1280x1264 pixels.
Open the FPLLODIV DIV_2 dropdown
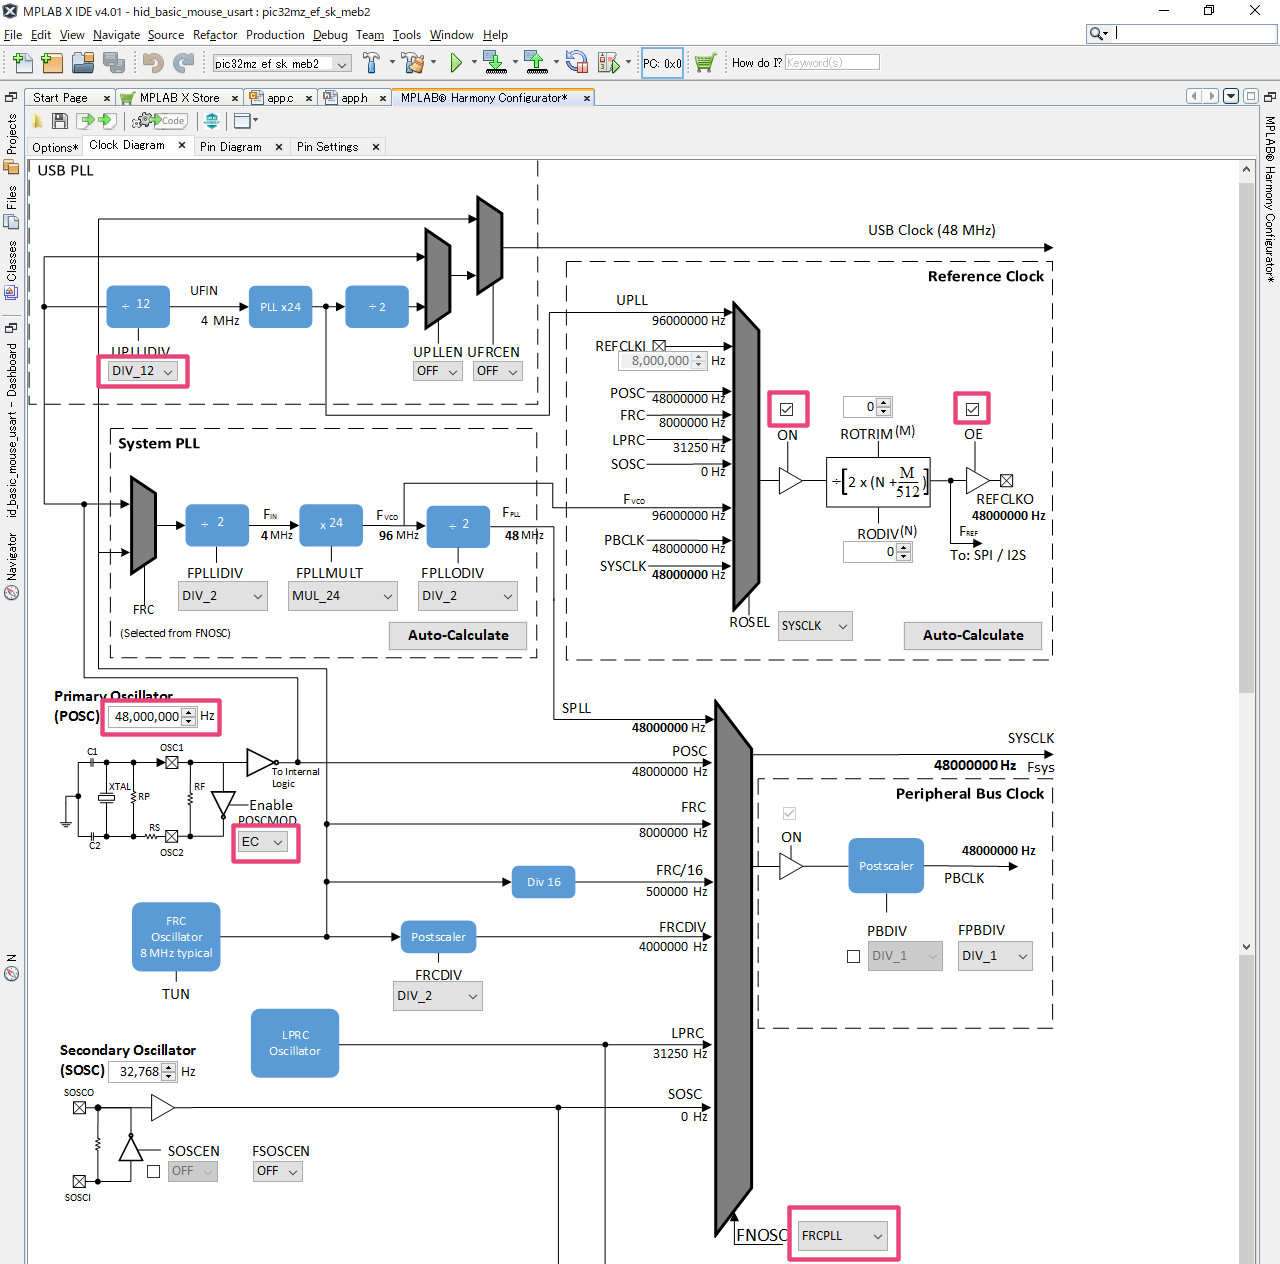(467, 596)
